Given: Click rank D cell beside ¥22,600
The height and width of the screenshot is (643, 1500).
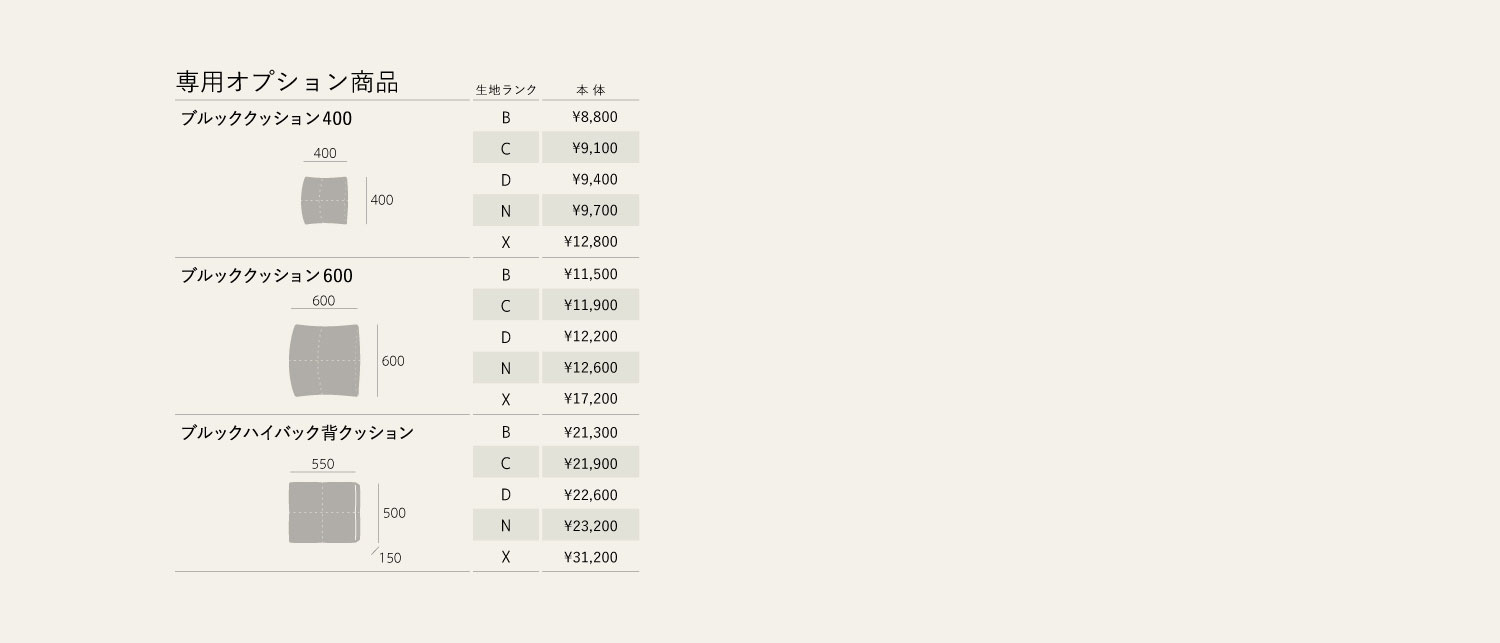Looking at the screenshot, I should tap(506, 494).
